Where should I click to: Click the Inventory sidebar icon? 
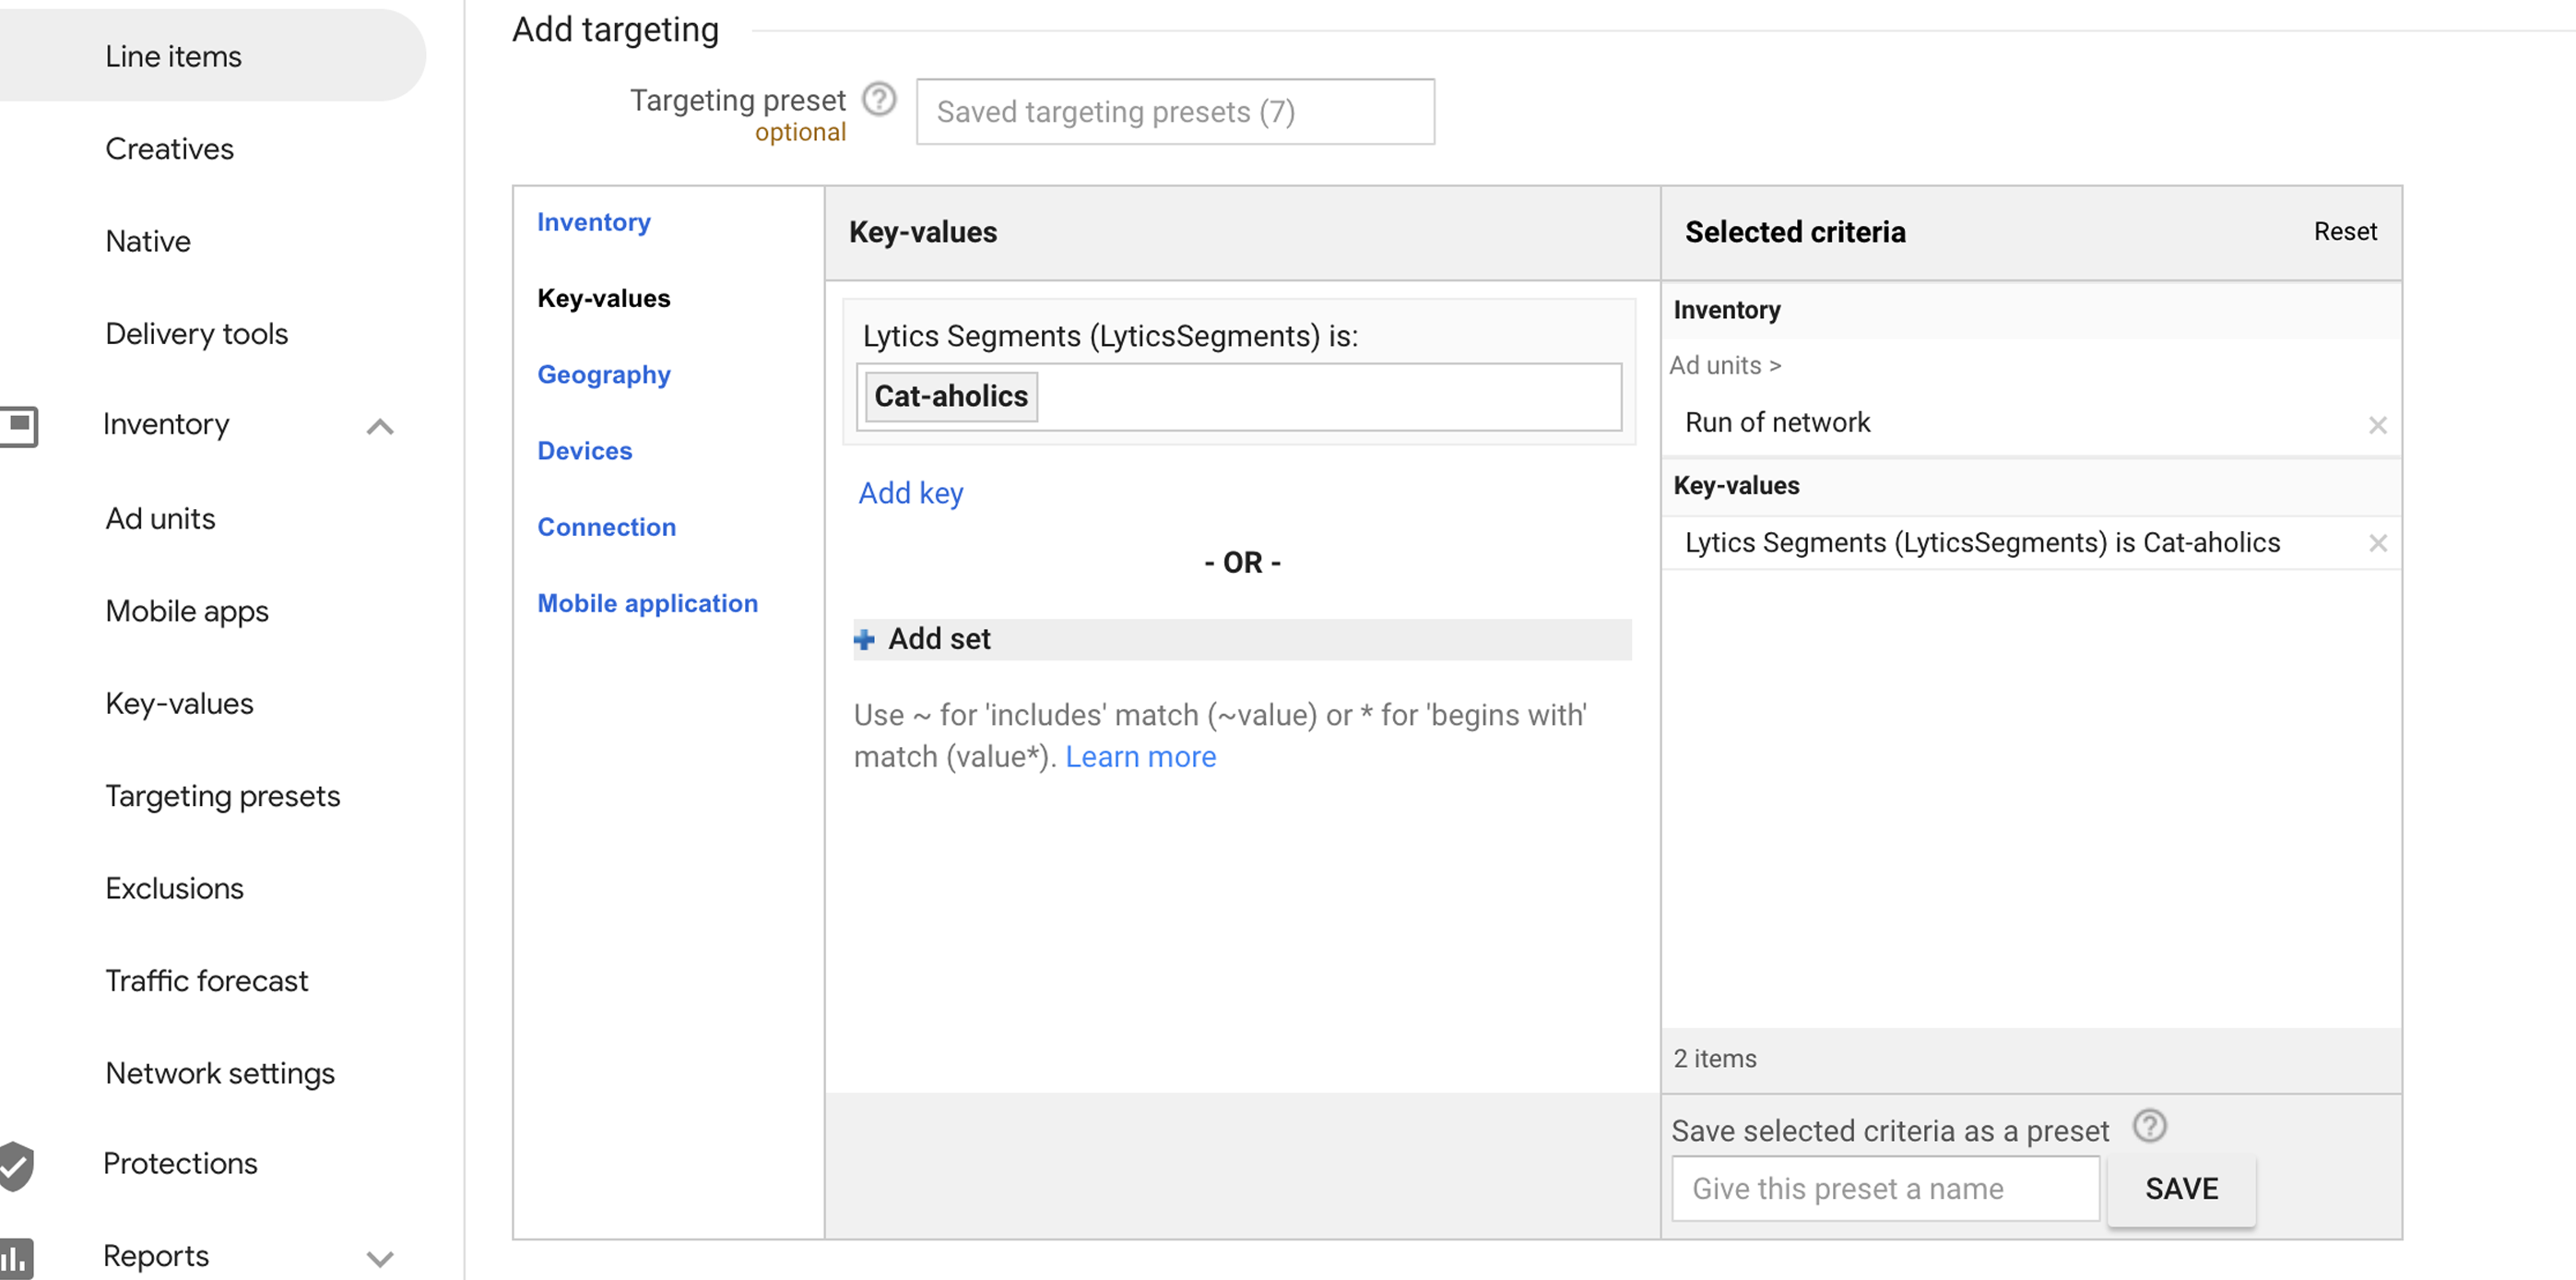click(x=19, y=426)
